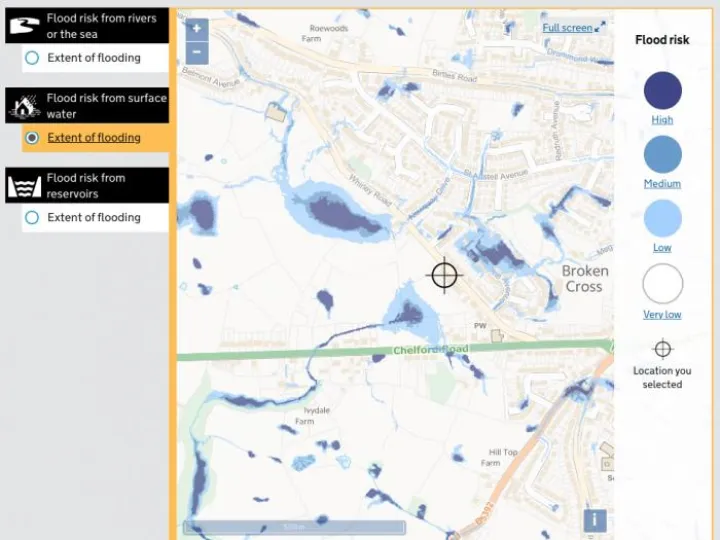Click the Flood risk from surface water heading
The width and height of the screenshot is (720, 540).
point(106,106)
